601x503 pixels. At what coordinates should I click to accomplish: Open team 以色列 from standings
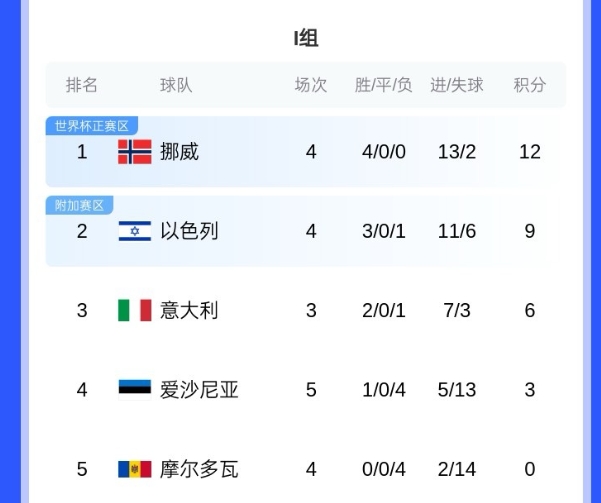[x=189, y=231]
